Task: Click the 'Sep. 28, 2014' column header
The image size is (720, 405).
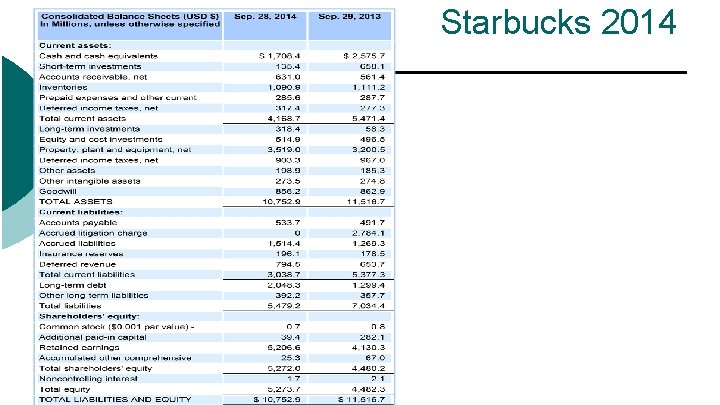Action: 265,17
